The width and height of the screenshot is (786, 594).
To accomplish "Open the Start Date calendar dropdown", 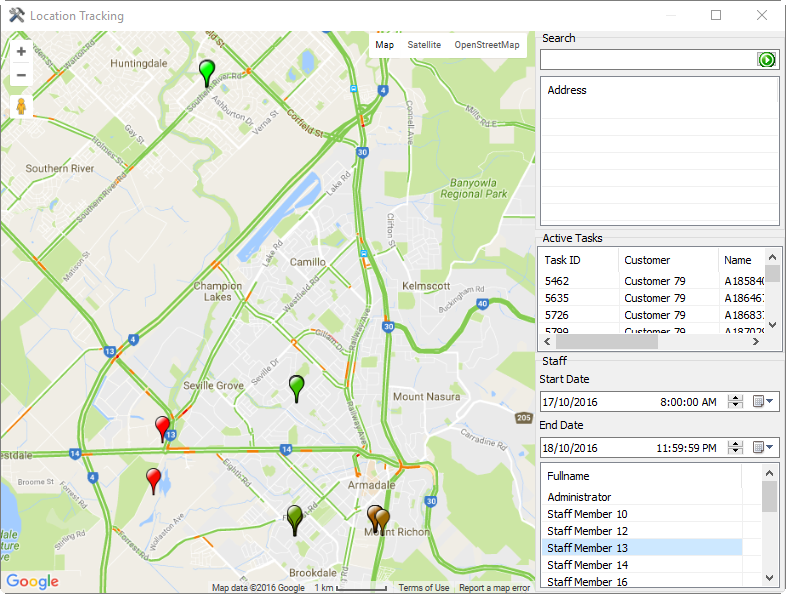I will [764, 402].
